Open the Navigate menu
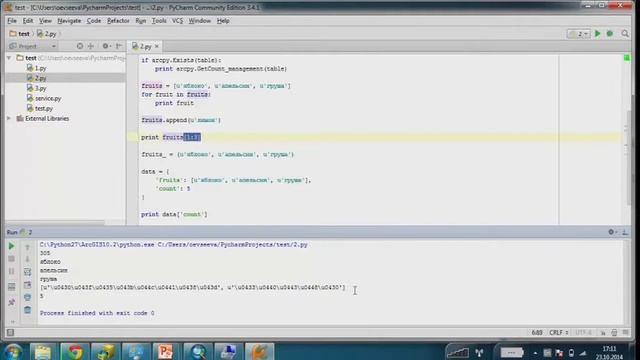Viewport: 640px width, 360px height. pos(69,21)
